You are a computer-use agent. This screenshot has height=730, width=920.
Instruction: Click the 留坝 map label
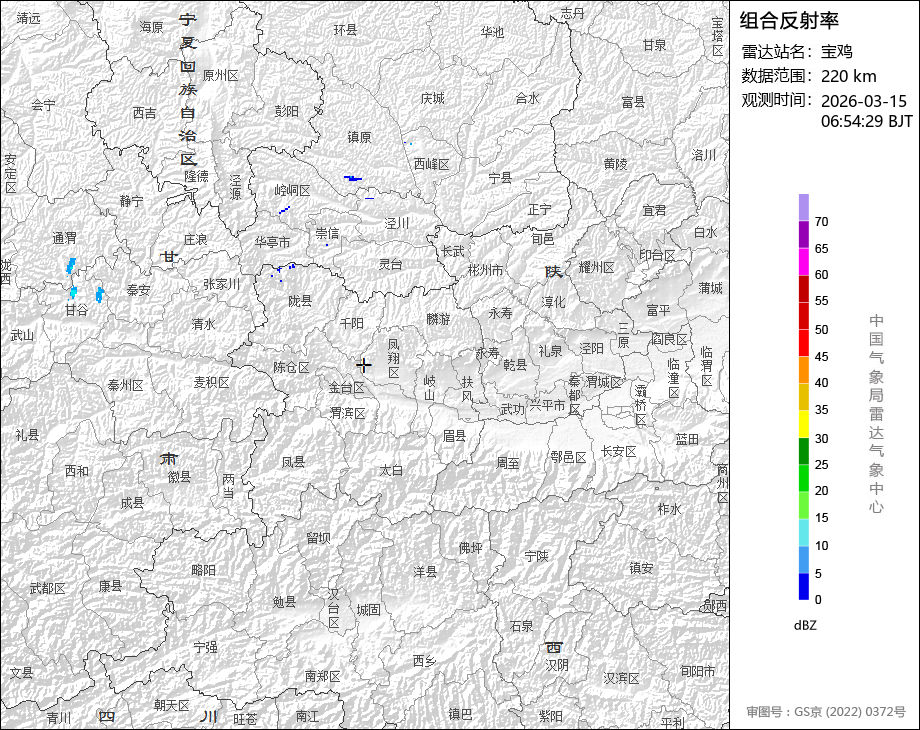click(x=318, y=538)
